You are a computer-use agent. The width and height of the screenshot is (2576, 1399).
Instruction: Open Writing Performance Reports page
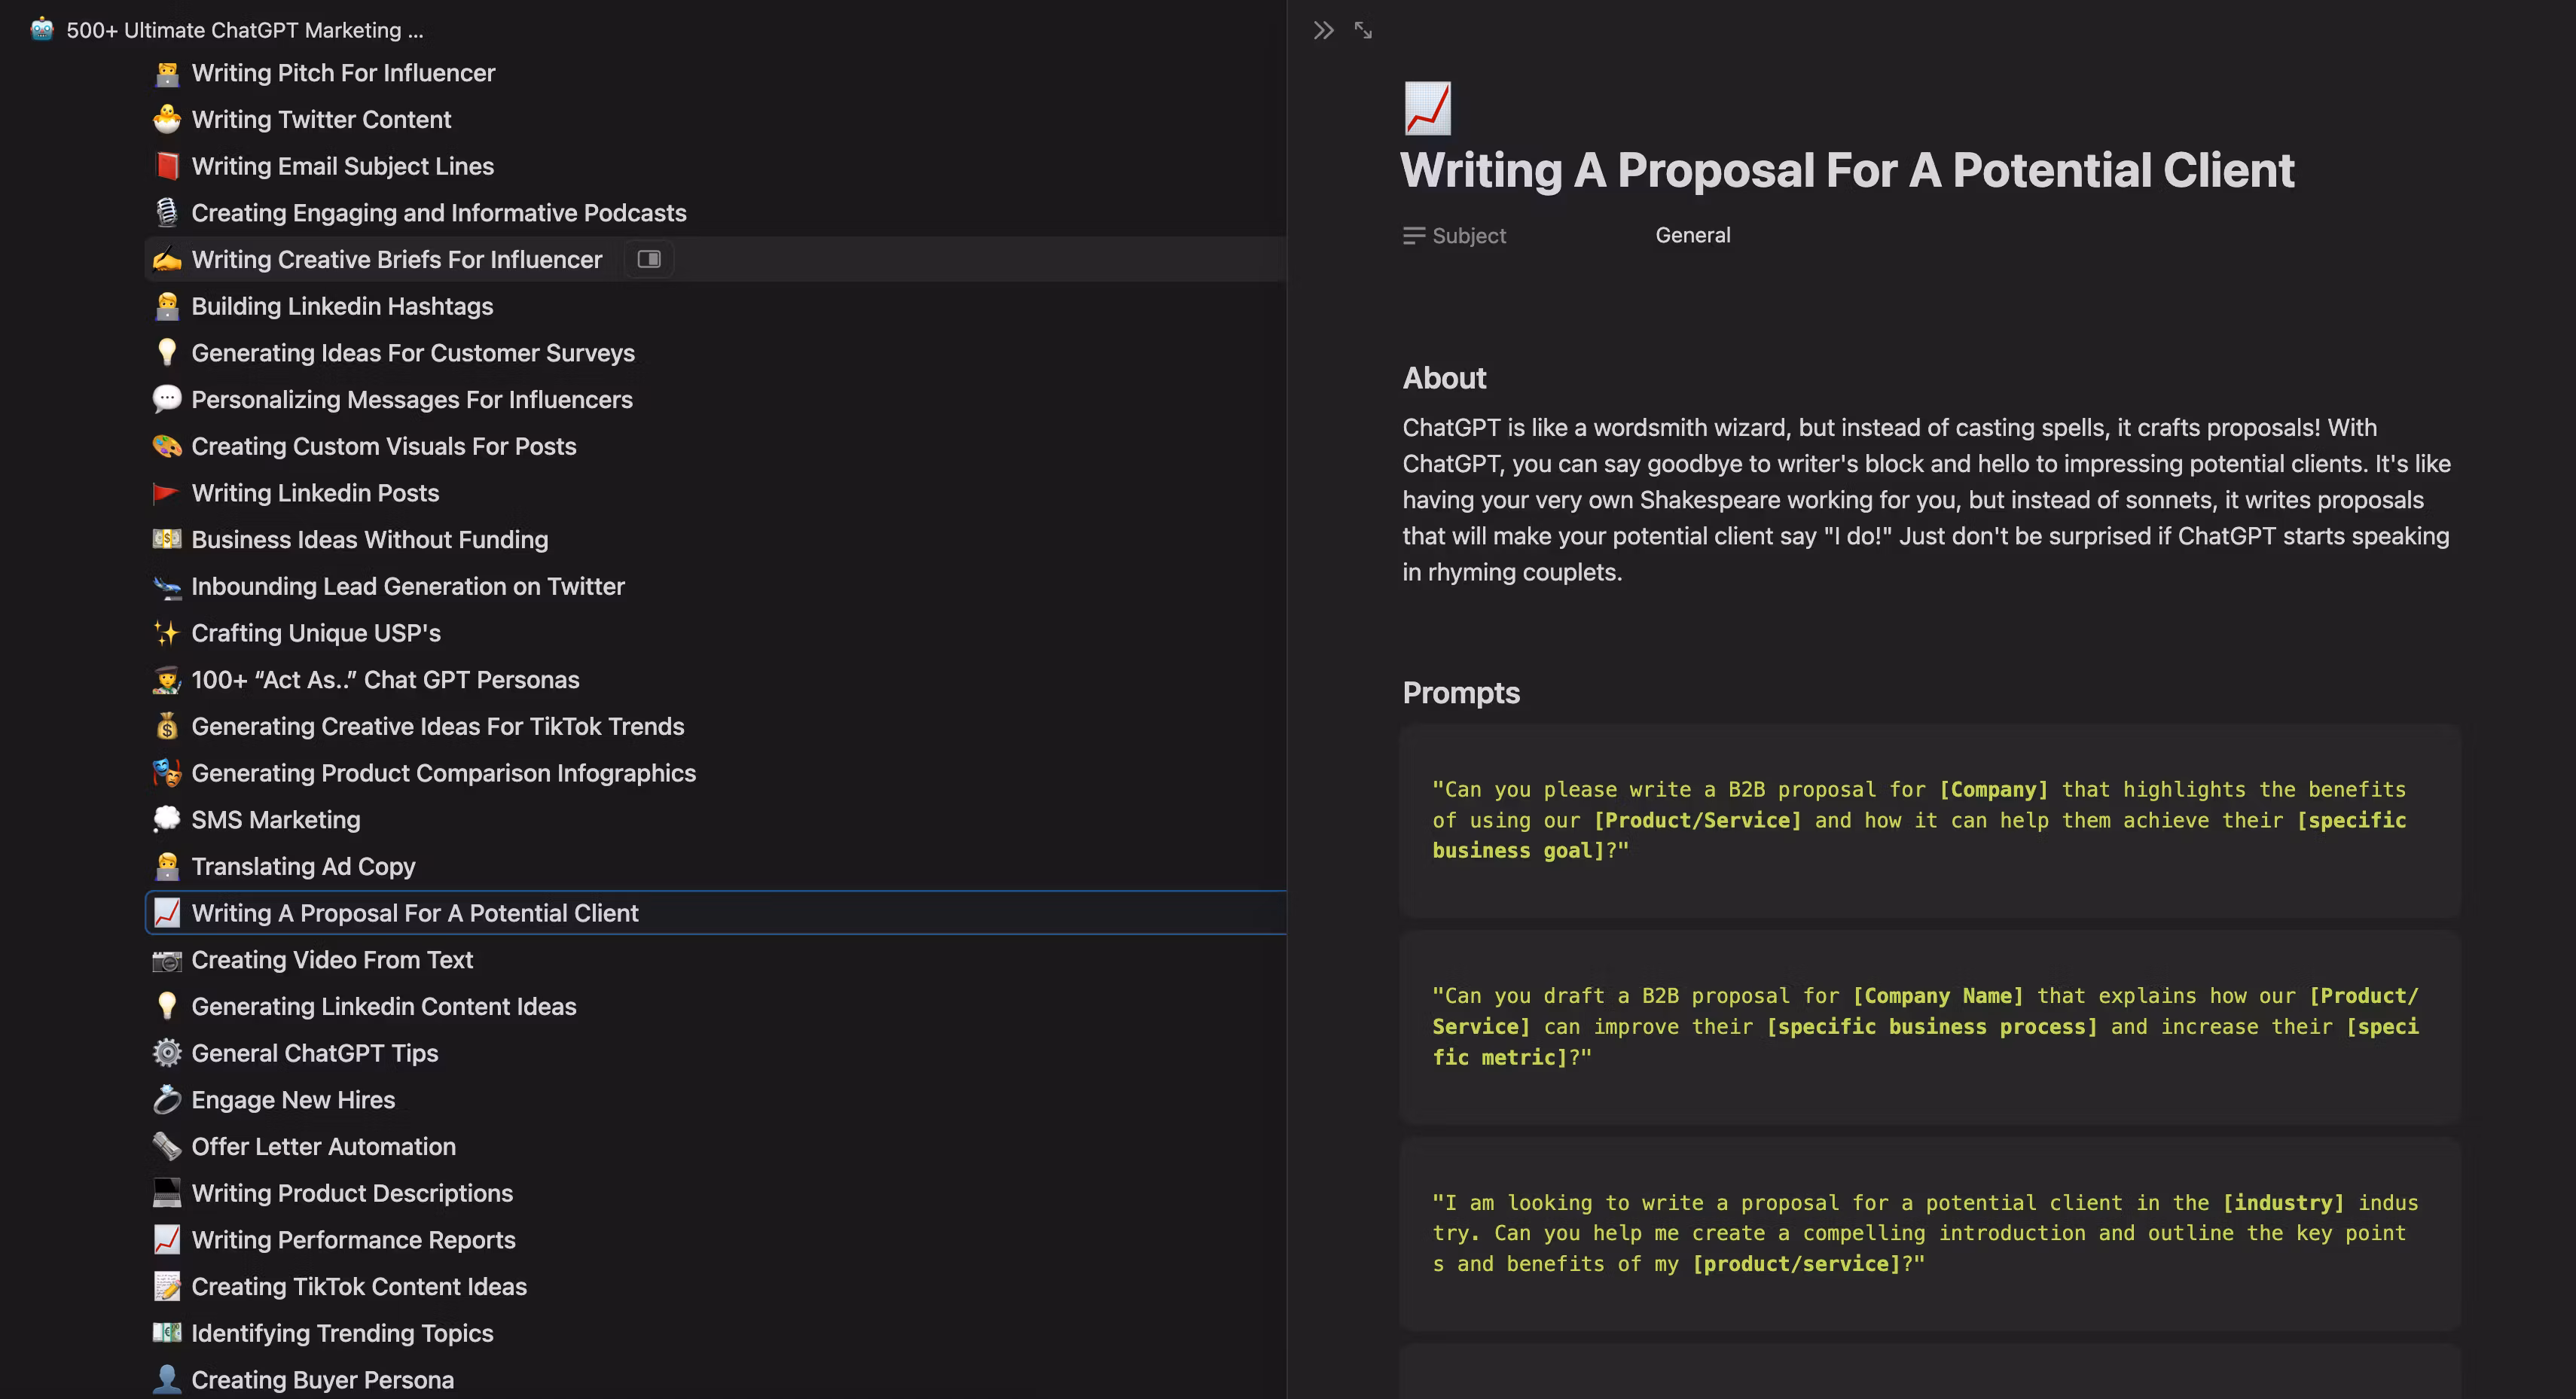[353, 1240]
